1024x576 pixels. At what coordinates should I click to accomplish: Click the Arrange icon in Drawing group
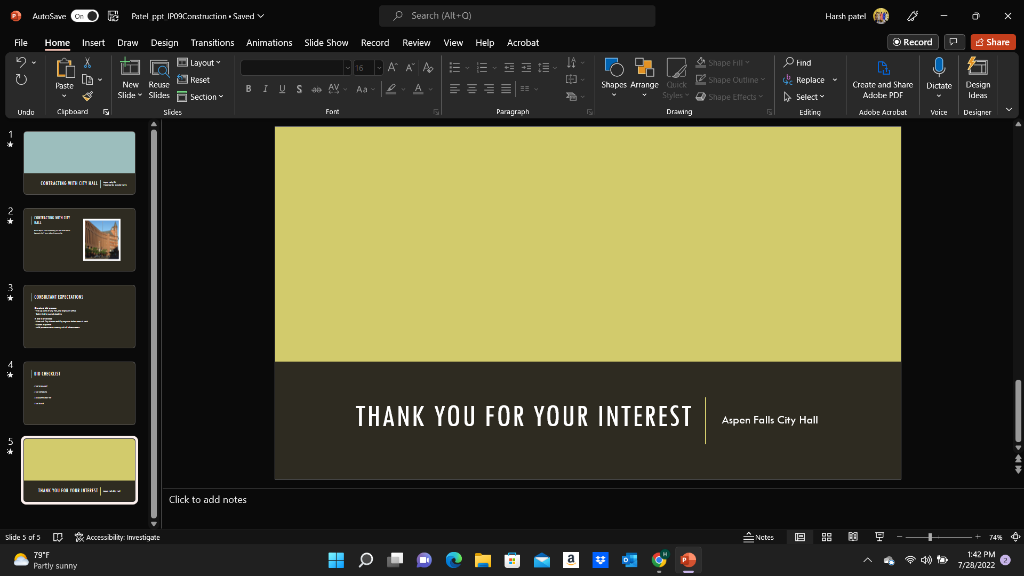click(644, 75)
